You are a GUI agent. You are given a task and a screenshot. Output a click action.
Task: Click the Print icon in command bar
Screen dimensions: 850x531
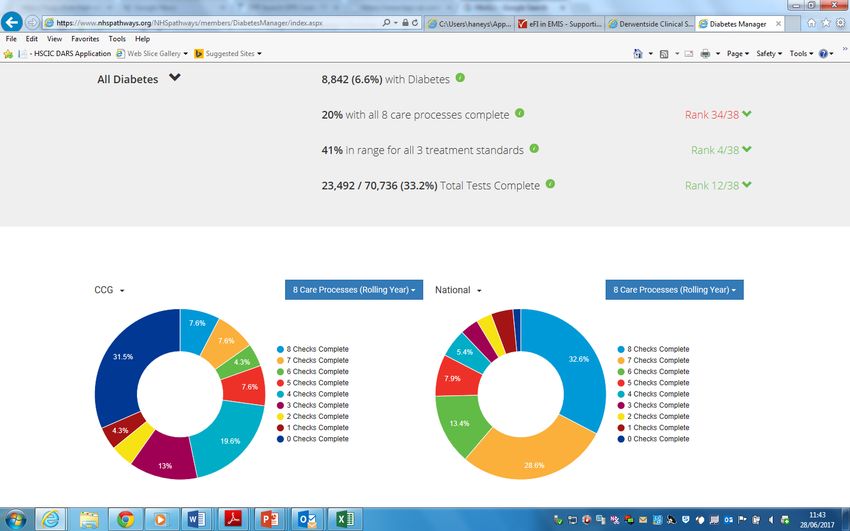pyautogui.click(x=705, y=54)
